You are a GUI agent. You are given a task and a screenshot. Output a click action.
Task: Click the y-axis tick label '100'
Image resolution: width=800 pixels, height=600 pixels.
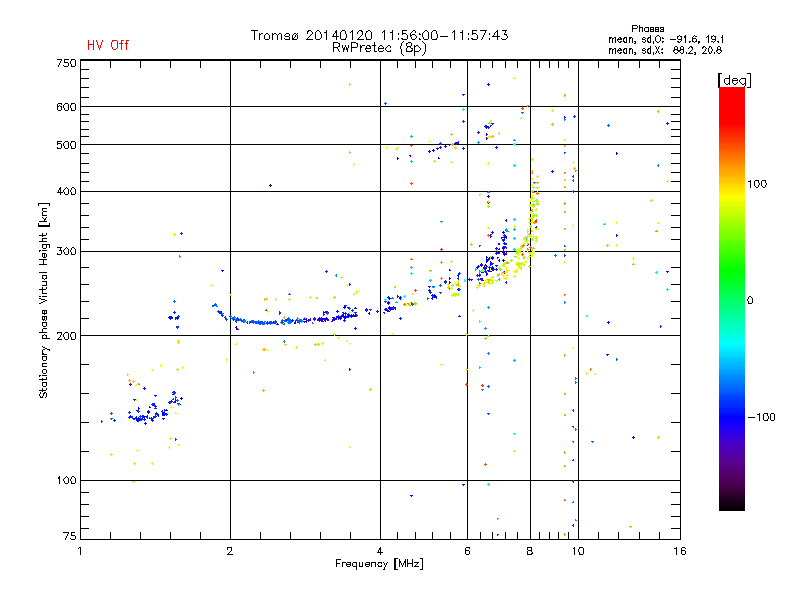pyautogui.click(x=66, y=480)
